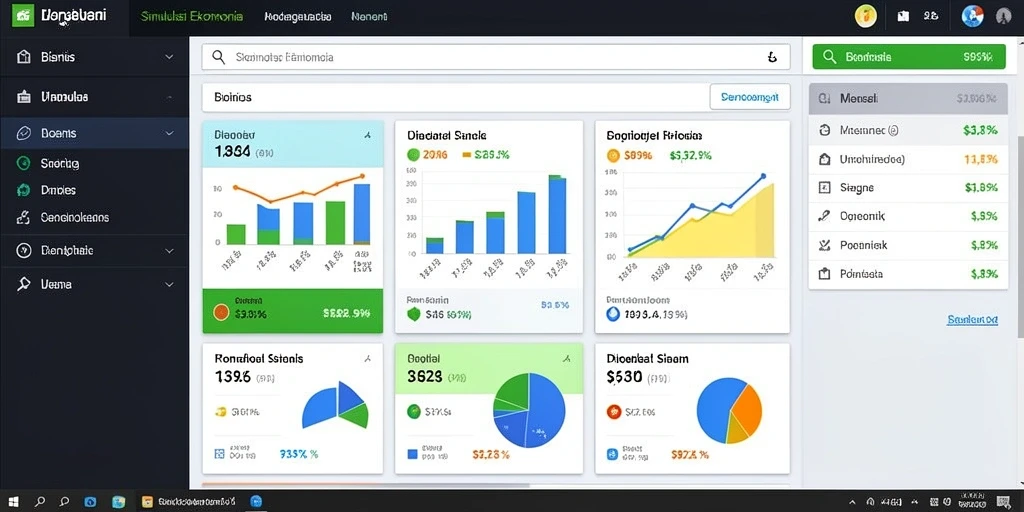Toggle the Uanoulos sidebar section caret
Image resolution: width=1024 pixels, height=512 pixels.
(169, 97)
